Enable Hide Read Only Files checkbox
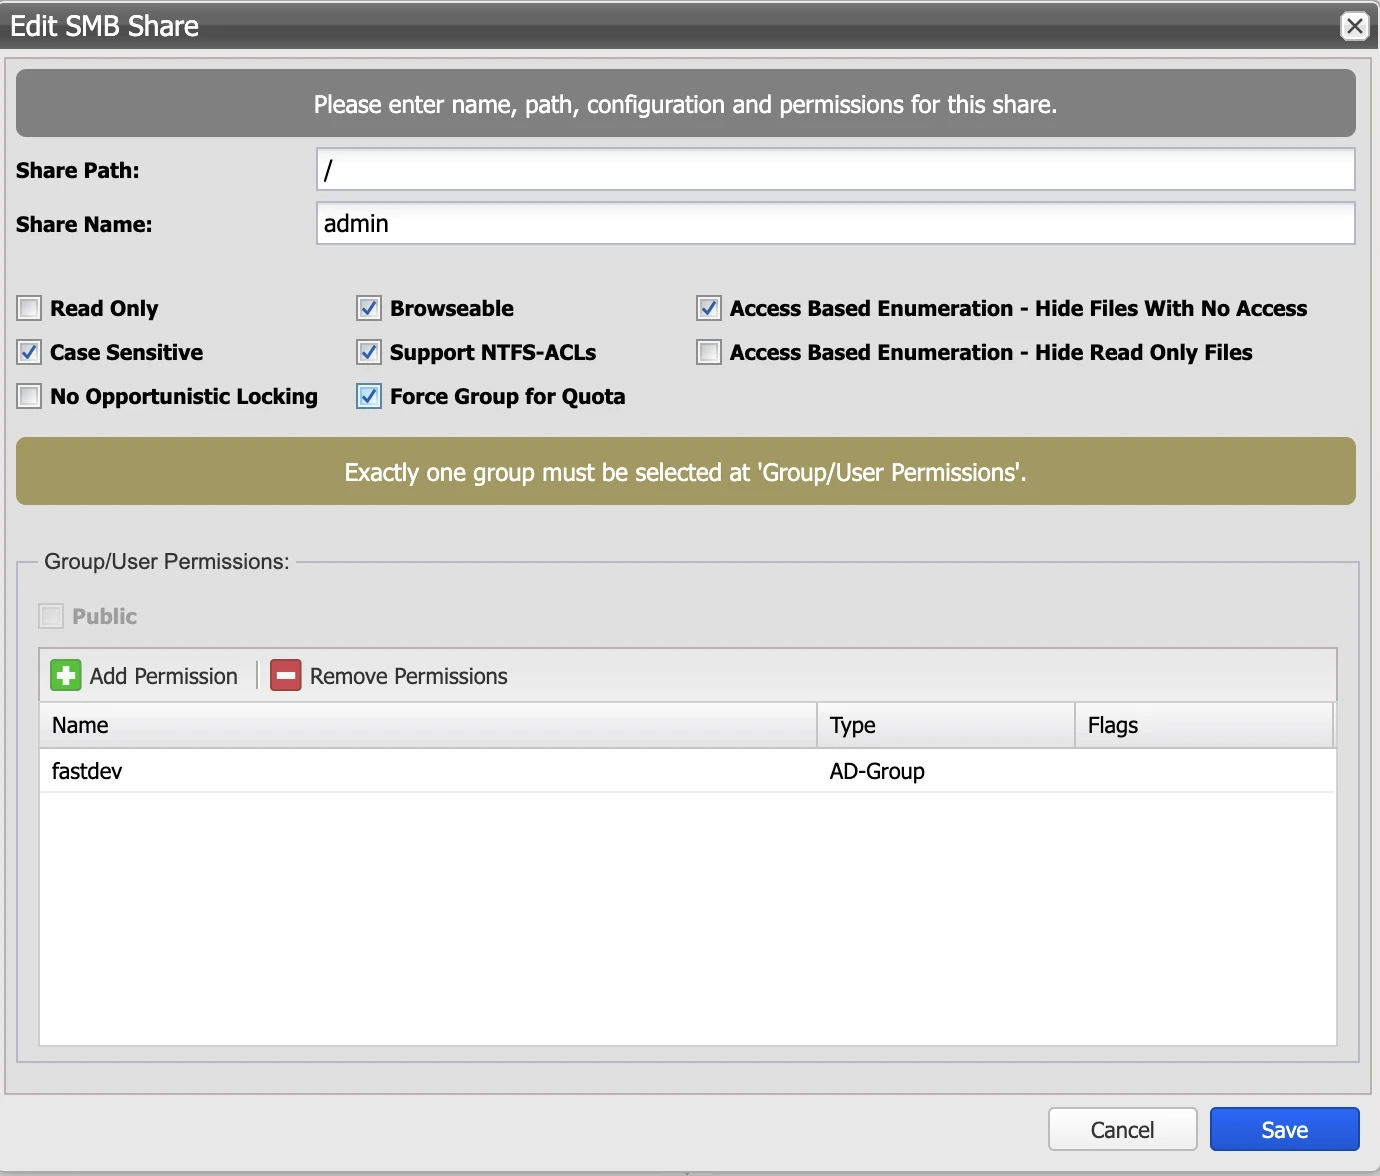 pyautogui.click(x=709, y=352)
